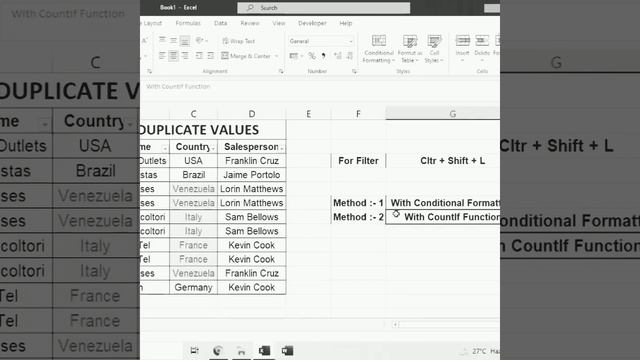This screenshot has width=640, height=360.
Task: Open the Salesperson column filter dropdown
Action: pos(282,148)
